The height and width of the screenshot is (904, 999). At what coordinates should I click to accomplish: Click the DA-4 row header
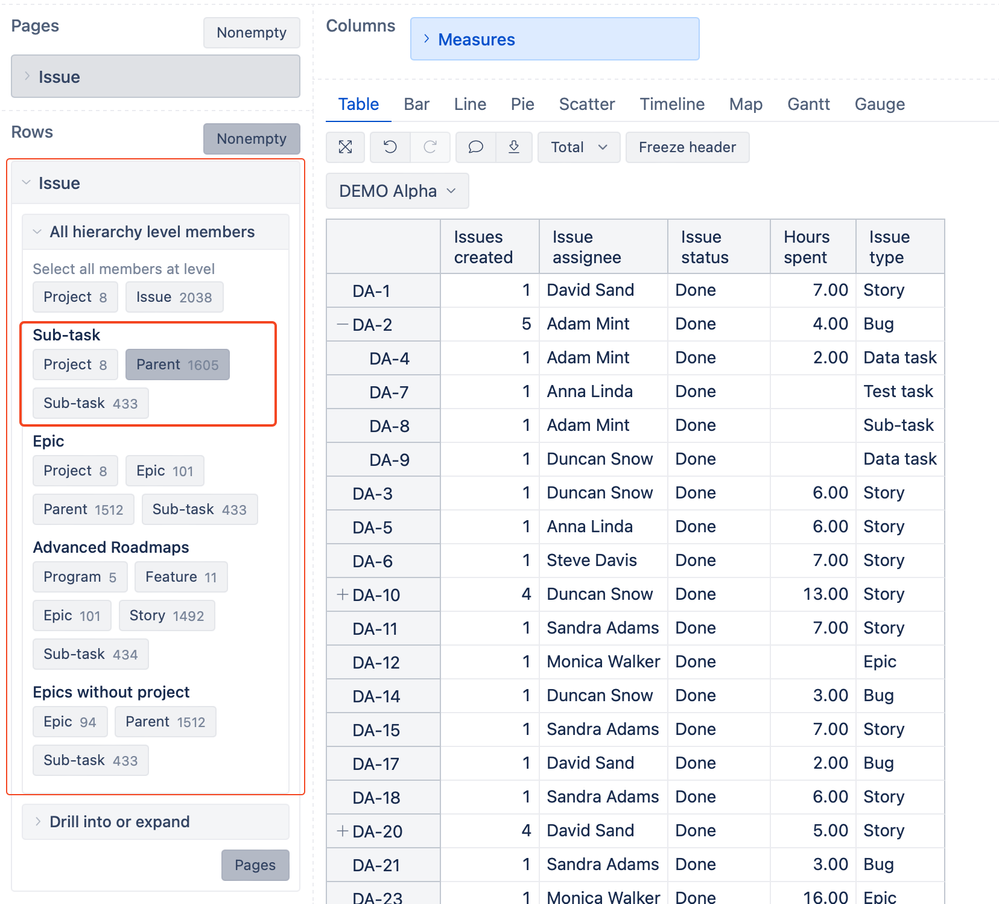[x=384, y=358]
